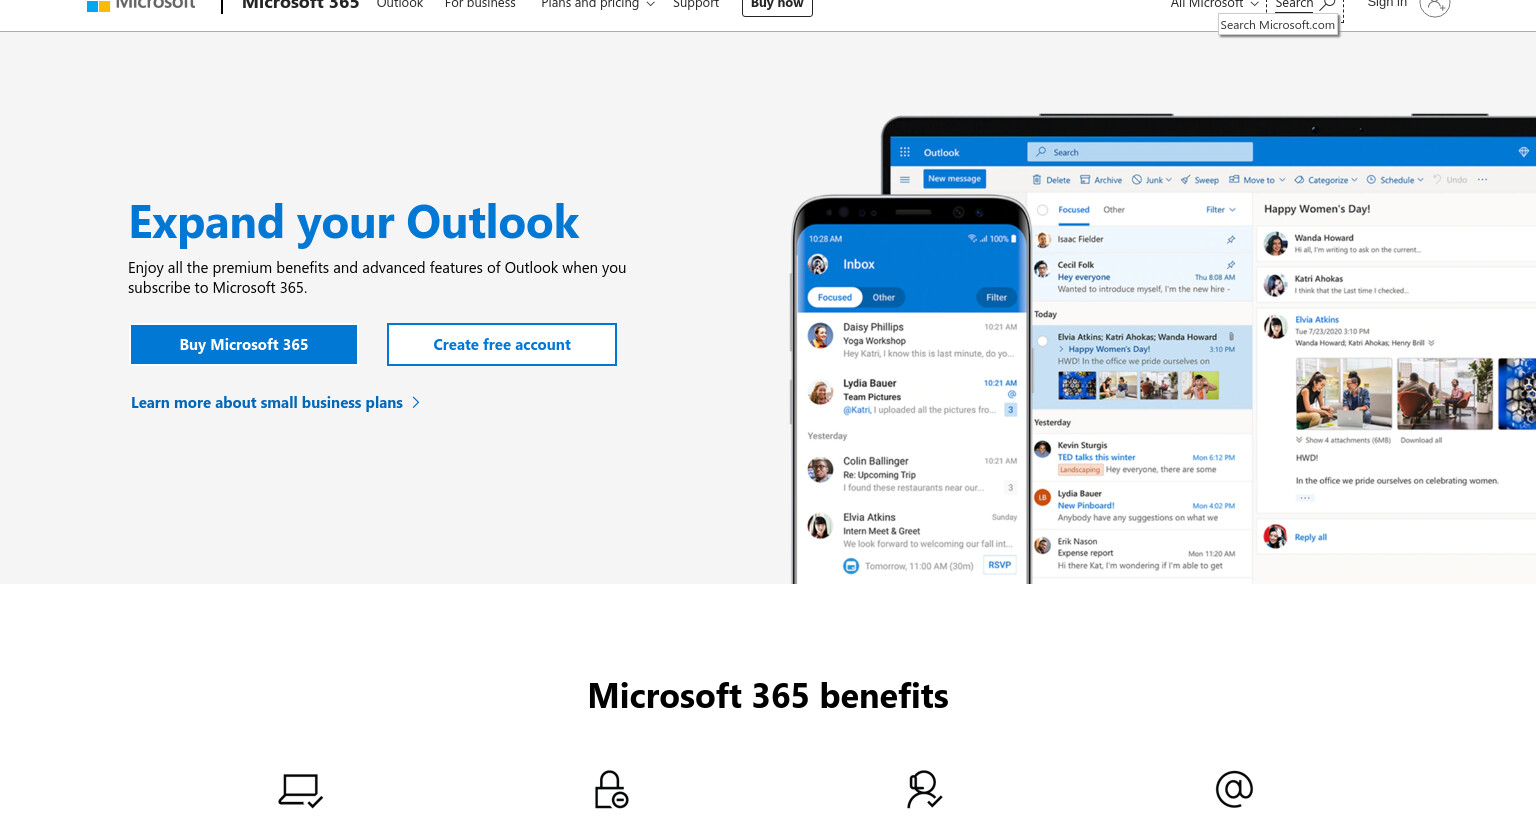This screenshot has height=824, width=1536.
Task: Expand the Happy Women's Day conversation thread
Action: 1062,350
